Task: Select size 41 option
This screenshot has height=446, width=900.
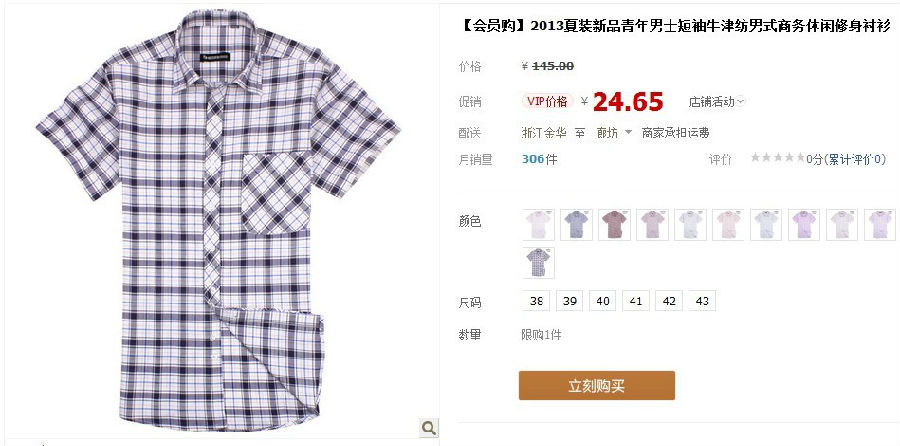Action: click(x=636, y=301)
